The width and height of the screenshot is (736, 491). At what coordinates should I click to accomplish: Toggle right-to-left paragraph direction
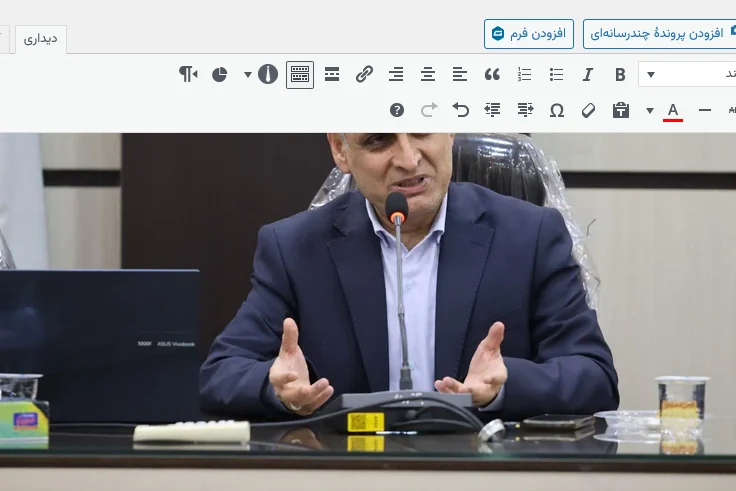(188, 75)
